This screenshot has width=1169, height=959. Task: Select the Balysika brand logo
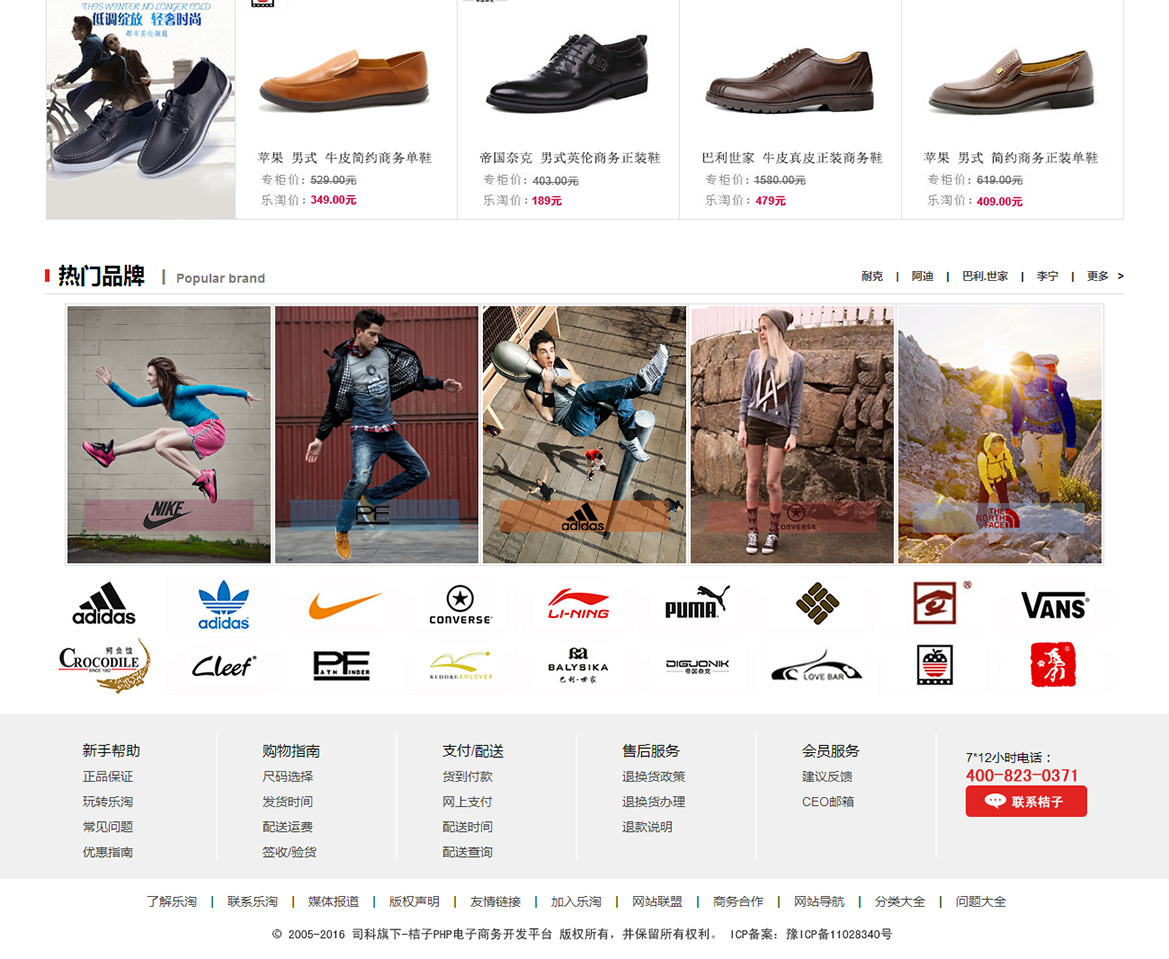[x=578, y=665]
